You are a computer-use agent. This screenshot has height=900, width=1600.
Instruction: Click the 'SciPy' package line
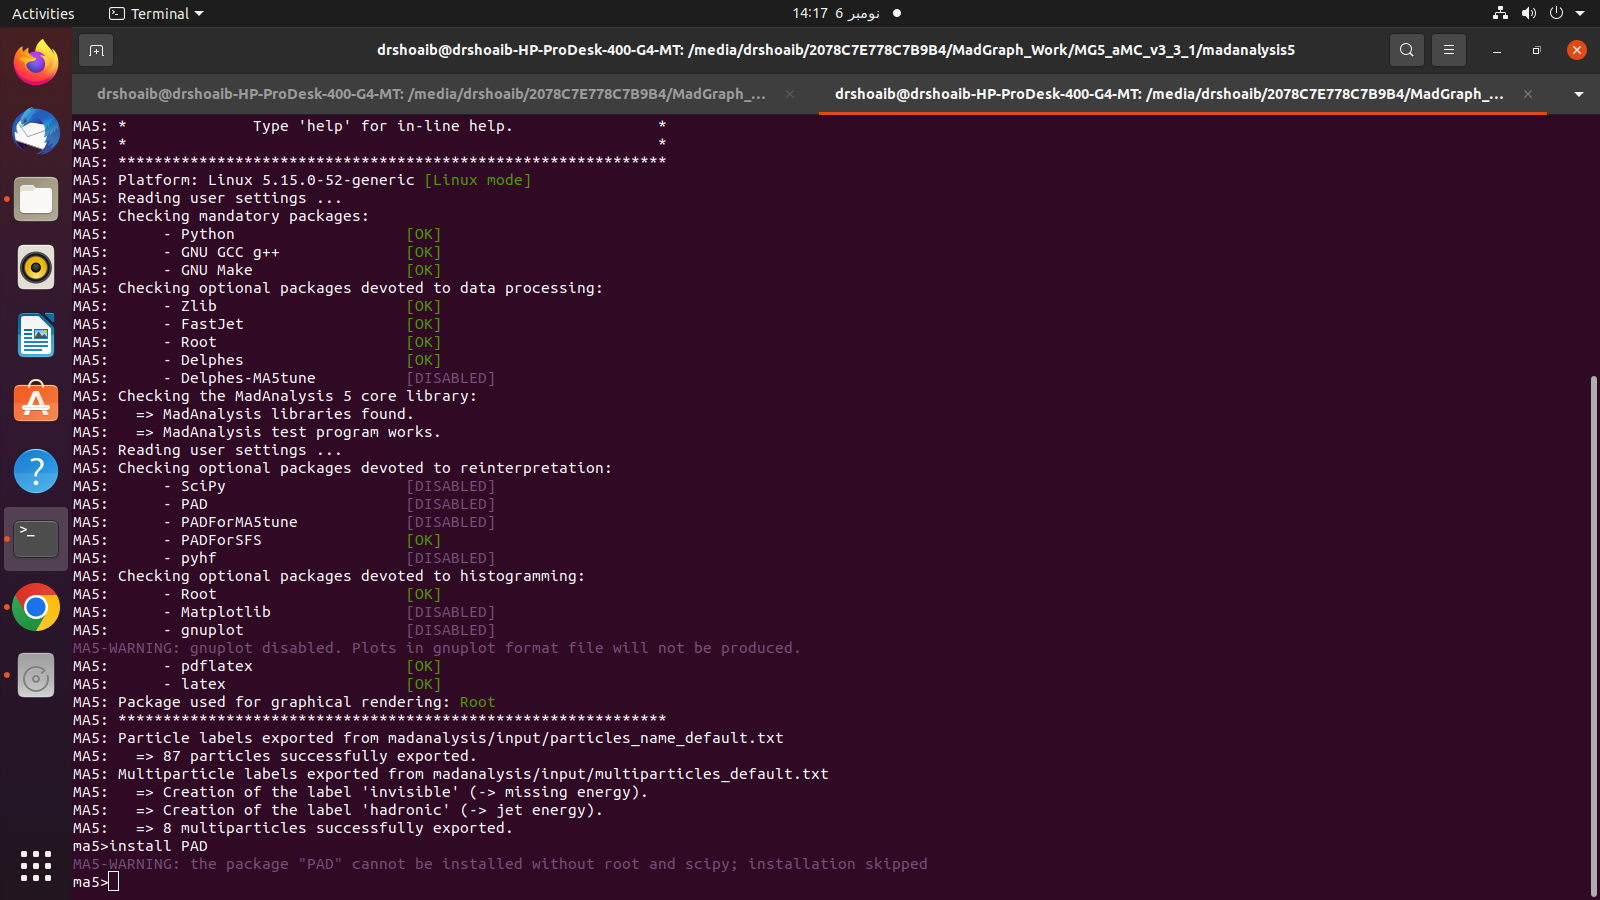pyautogui.click(x=284, y=486)
